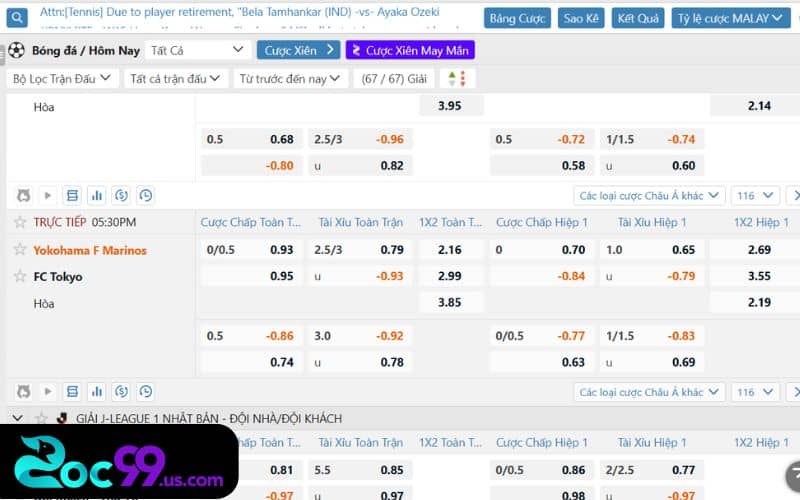
Task: Collapse the J-League 1 Nhật Bản section
Action: [x=17, y=418]
